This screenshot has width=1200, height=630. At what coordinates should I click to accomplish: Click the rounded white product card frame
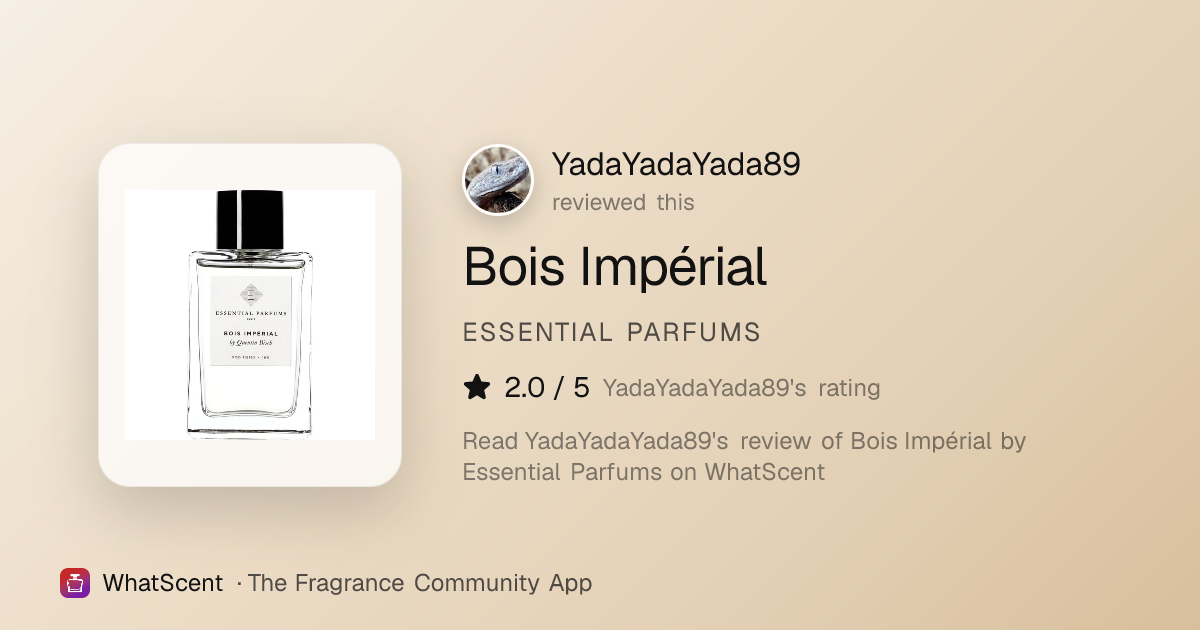[x=250, y=315]
